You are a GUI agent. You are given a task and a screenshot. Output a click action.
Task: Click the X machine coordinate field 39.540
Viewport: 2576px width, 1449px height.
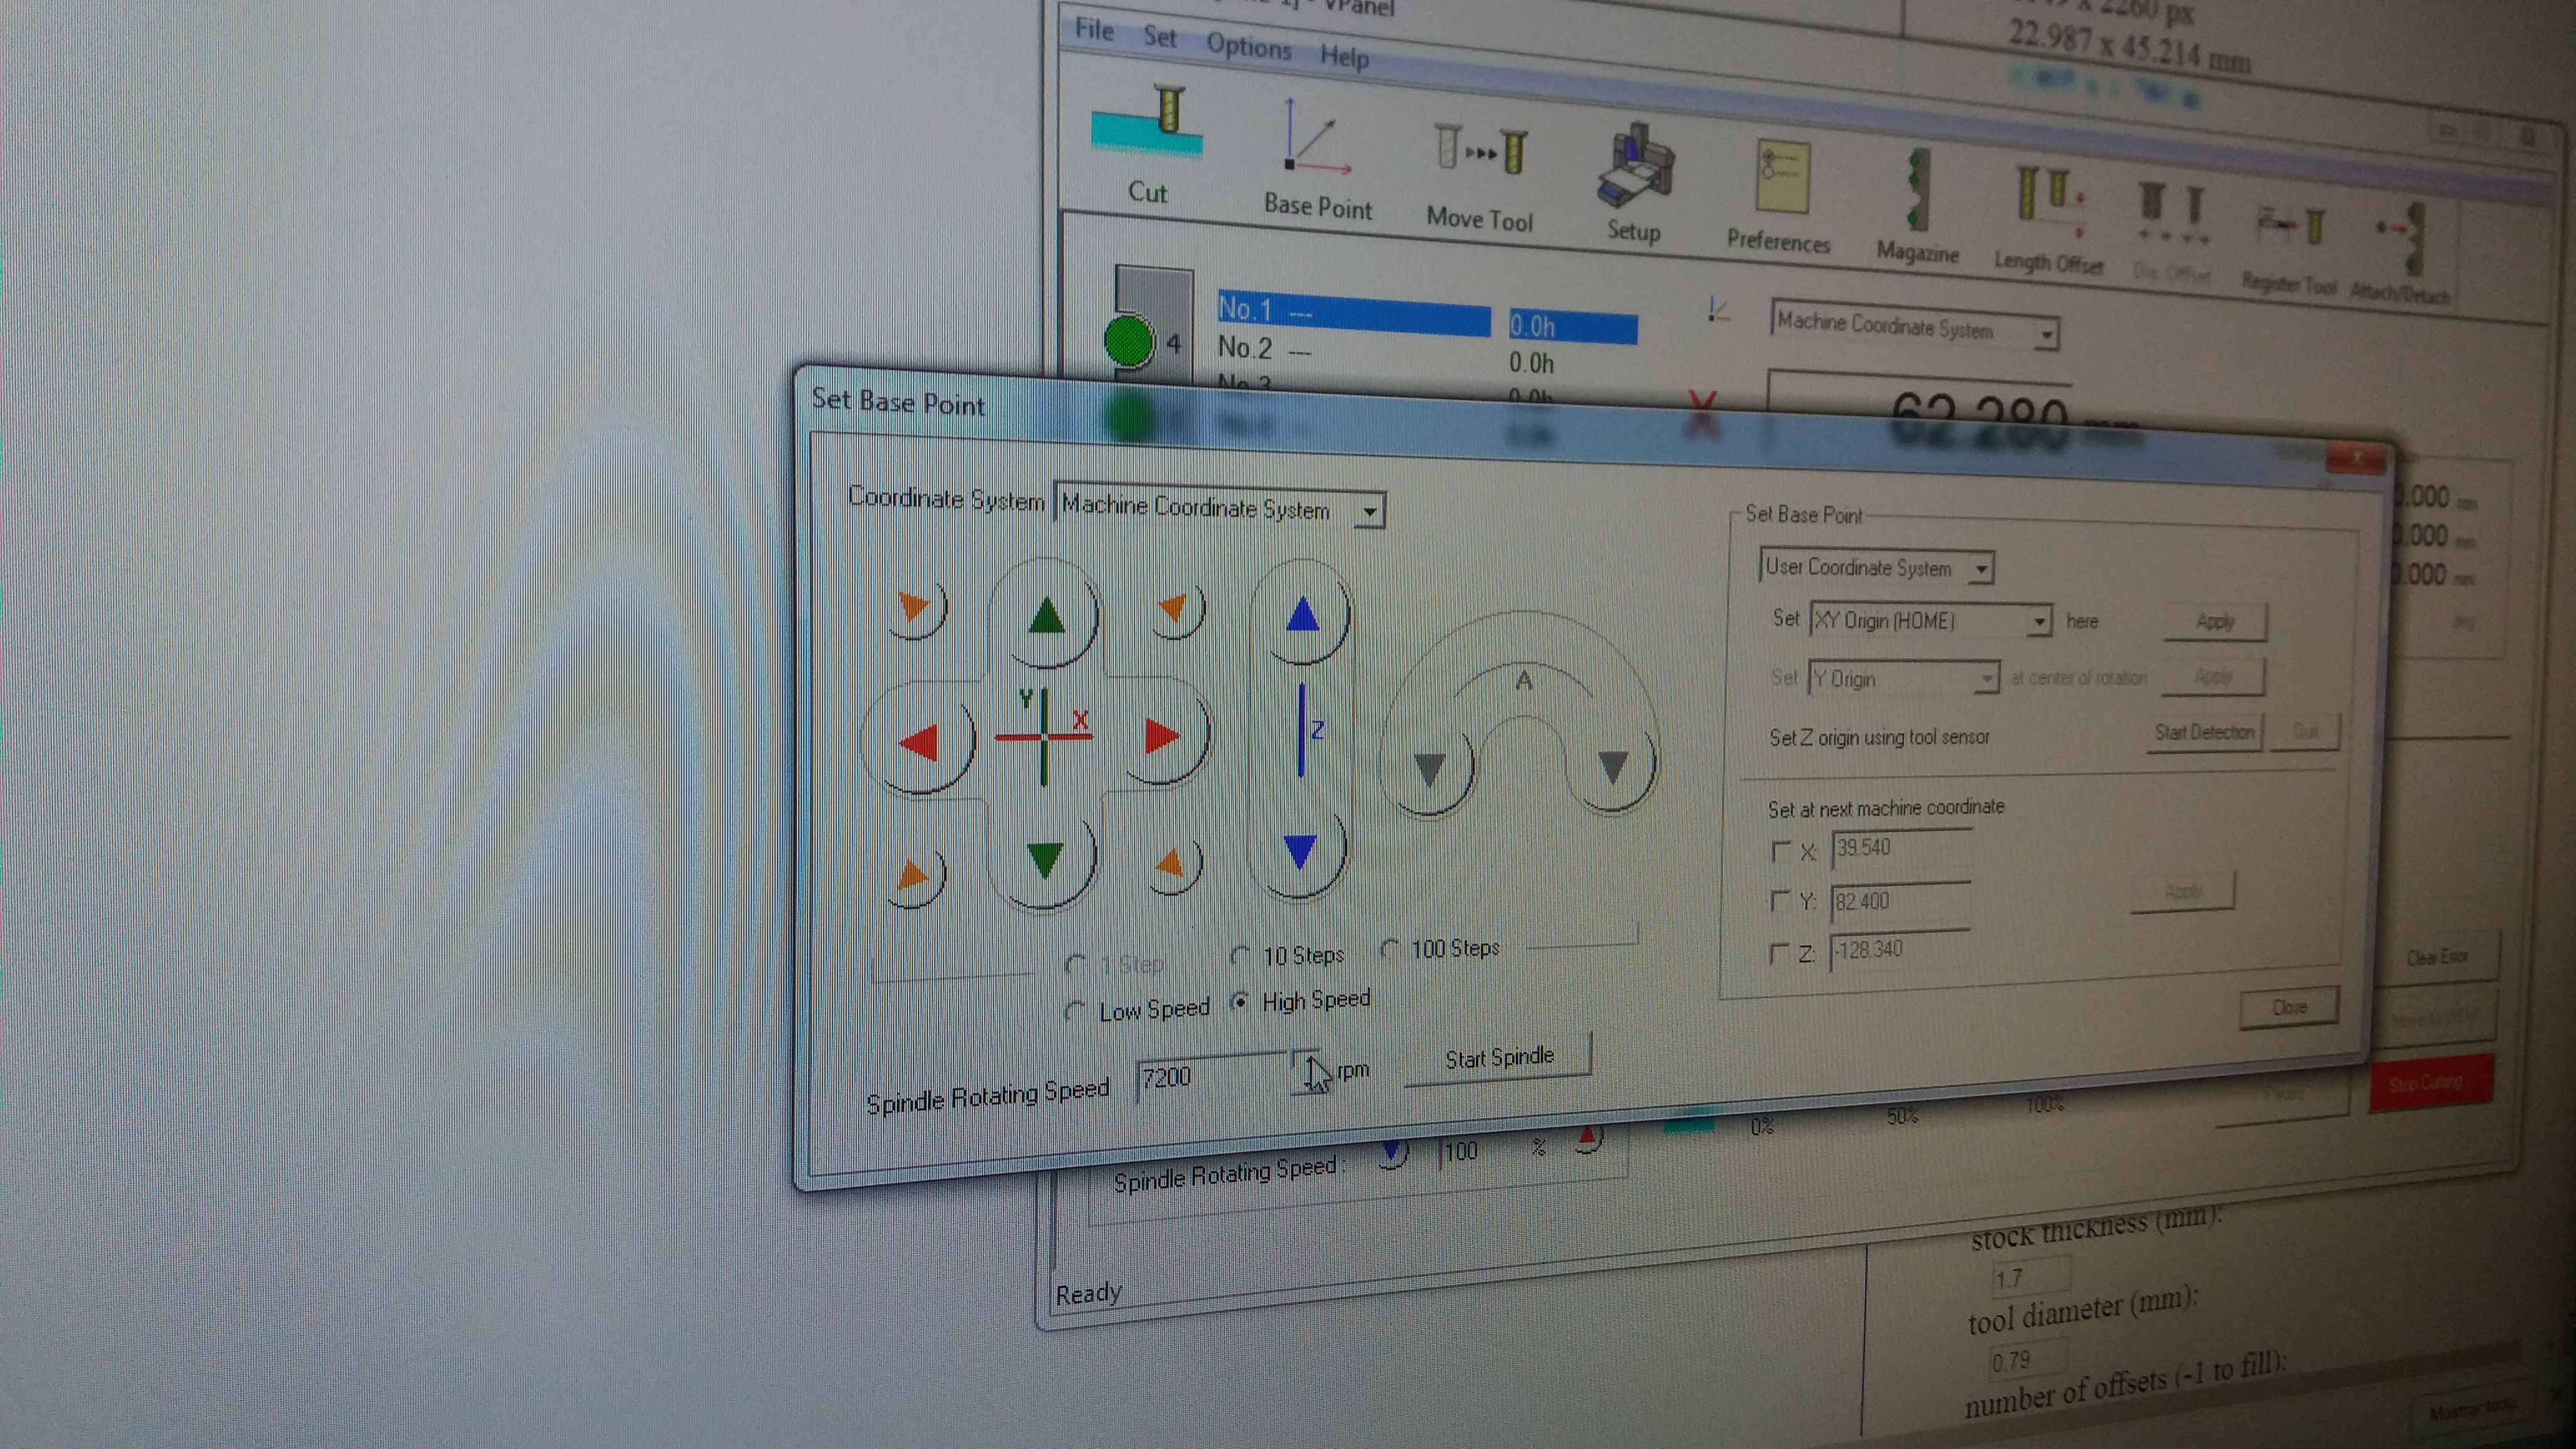(x=1901, y=848)
